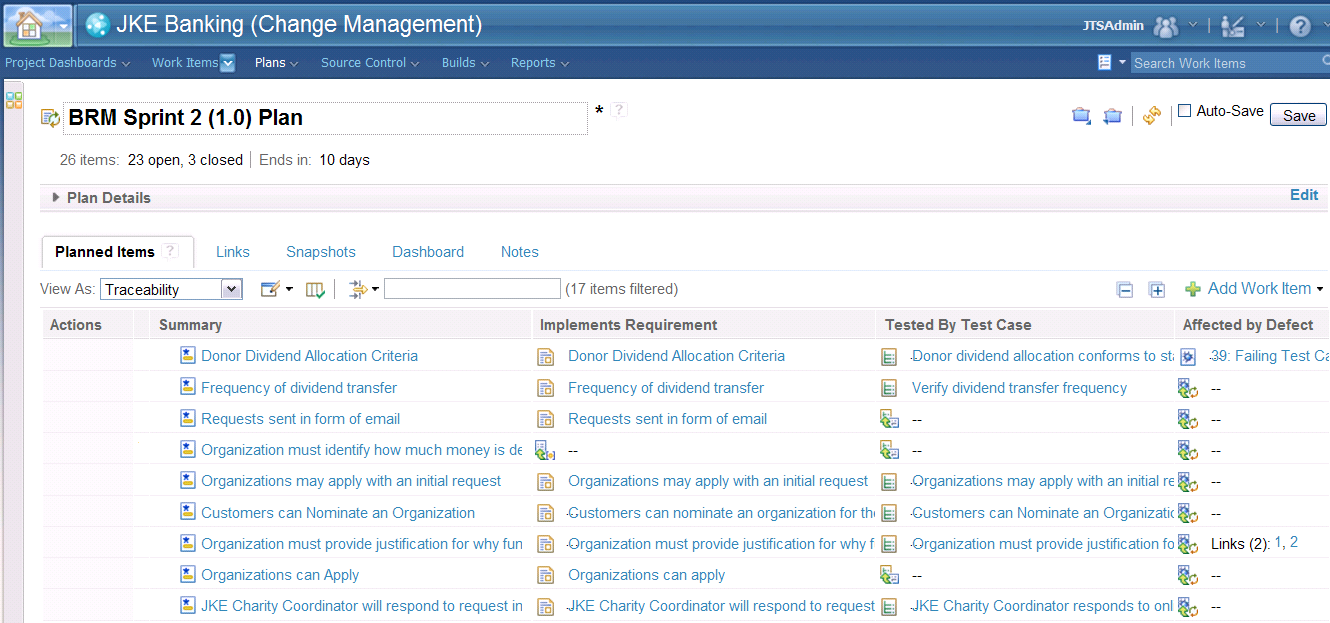Viewport: 1330px width, 623px height.
Task: Click the plan icon beside BRM Sprint 2 title
Action: (x=50, y=118)
